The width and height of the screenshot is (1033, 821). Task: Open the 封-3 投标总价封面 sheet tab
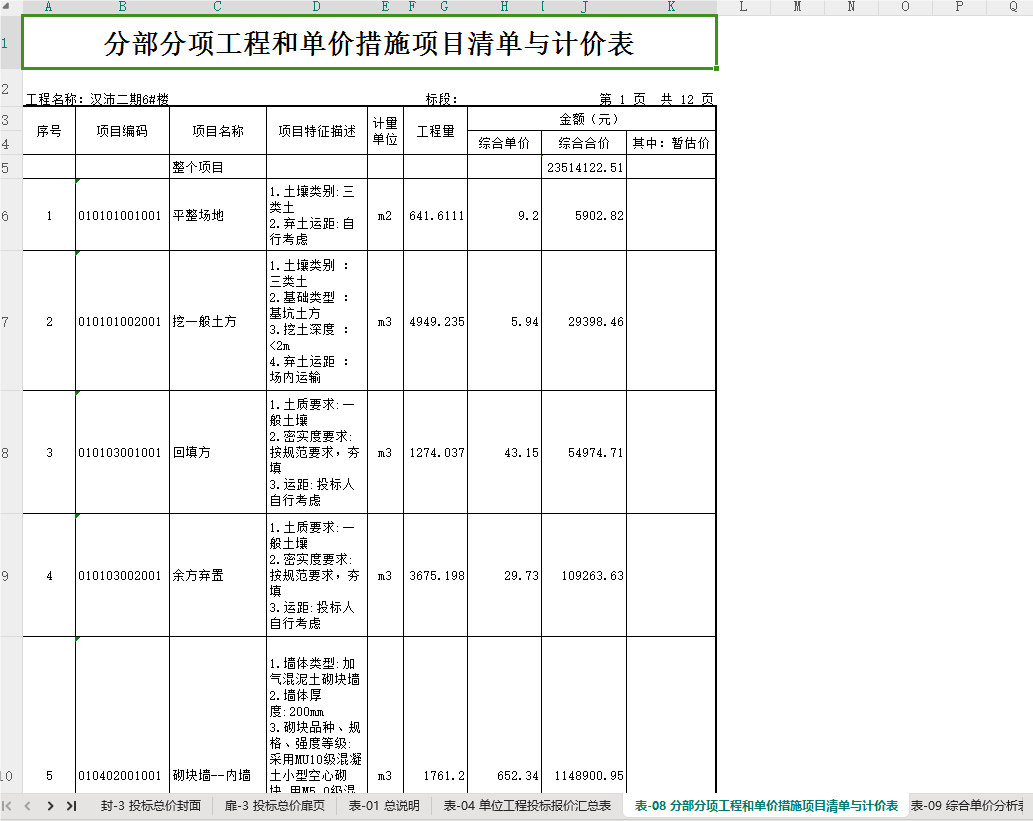(x=151, y=805)
